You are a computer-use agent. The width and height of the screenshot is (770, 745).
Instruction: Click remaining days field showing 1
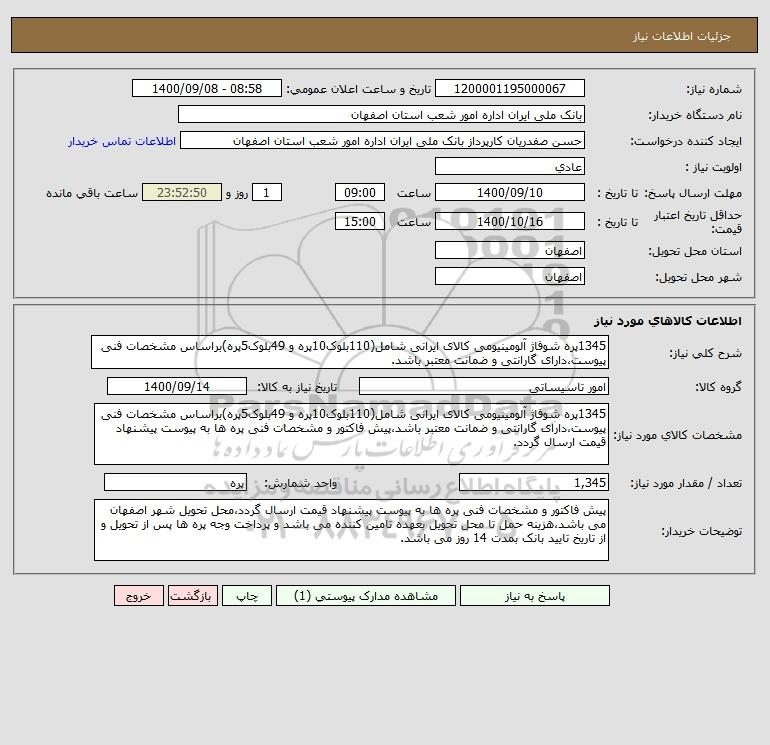click(267, 193)
